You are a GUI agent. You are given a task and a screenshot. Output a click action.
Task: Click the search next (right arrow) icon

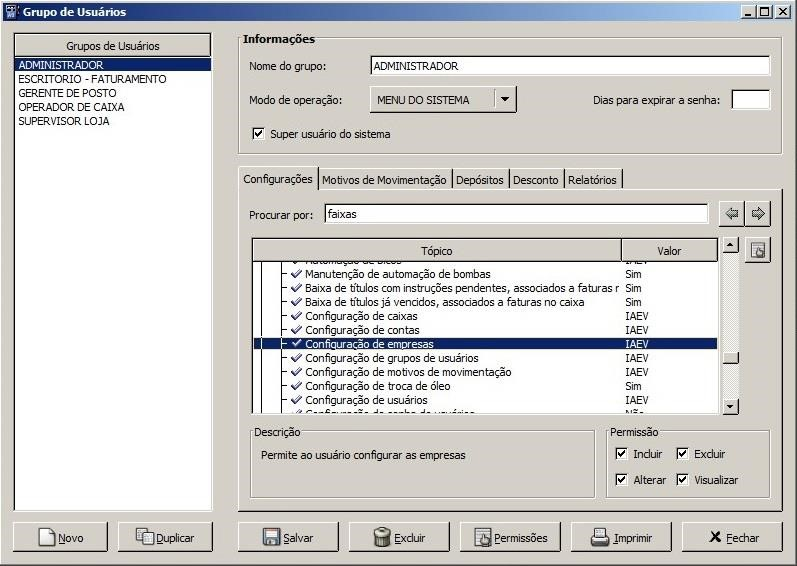(x=758, y=213)
